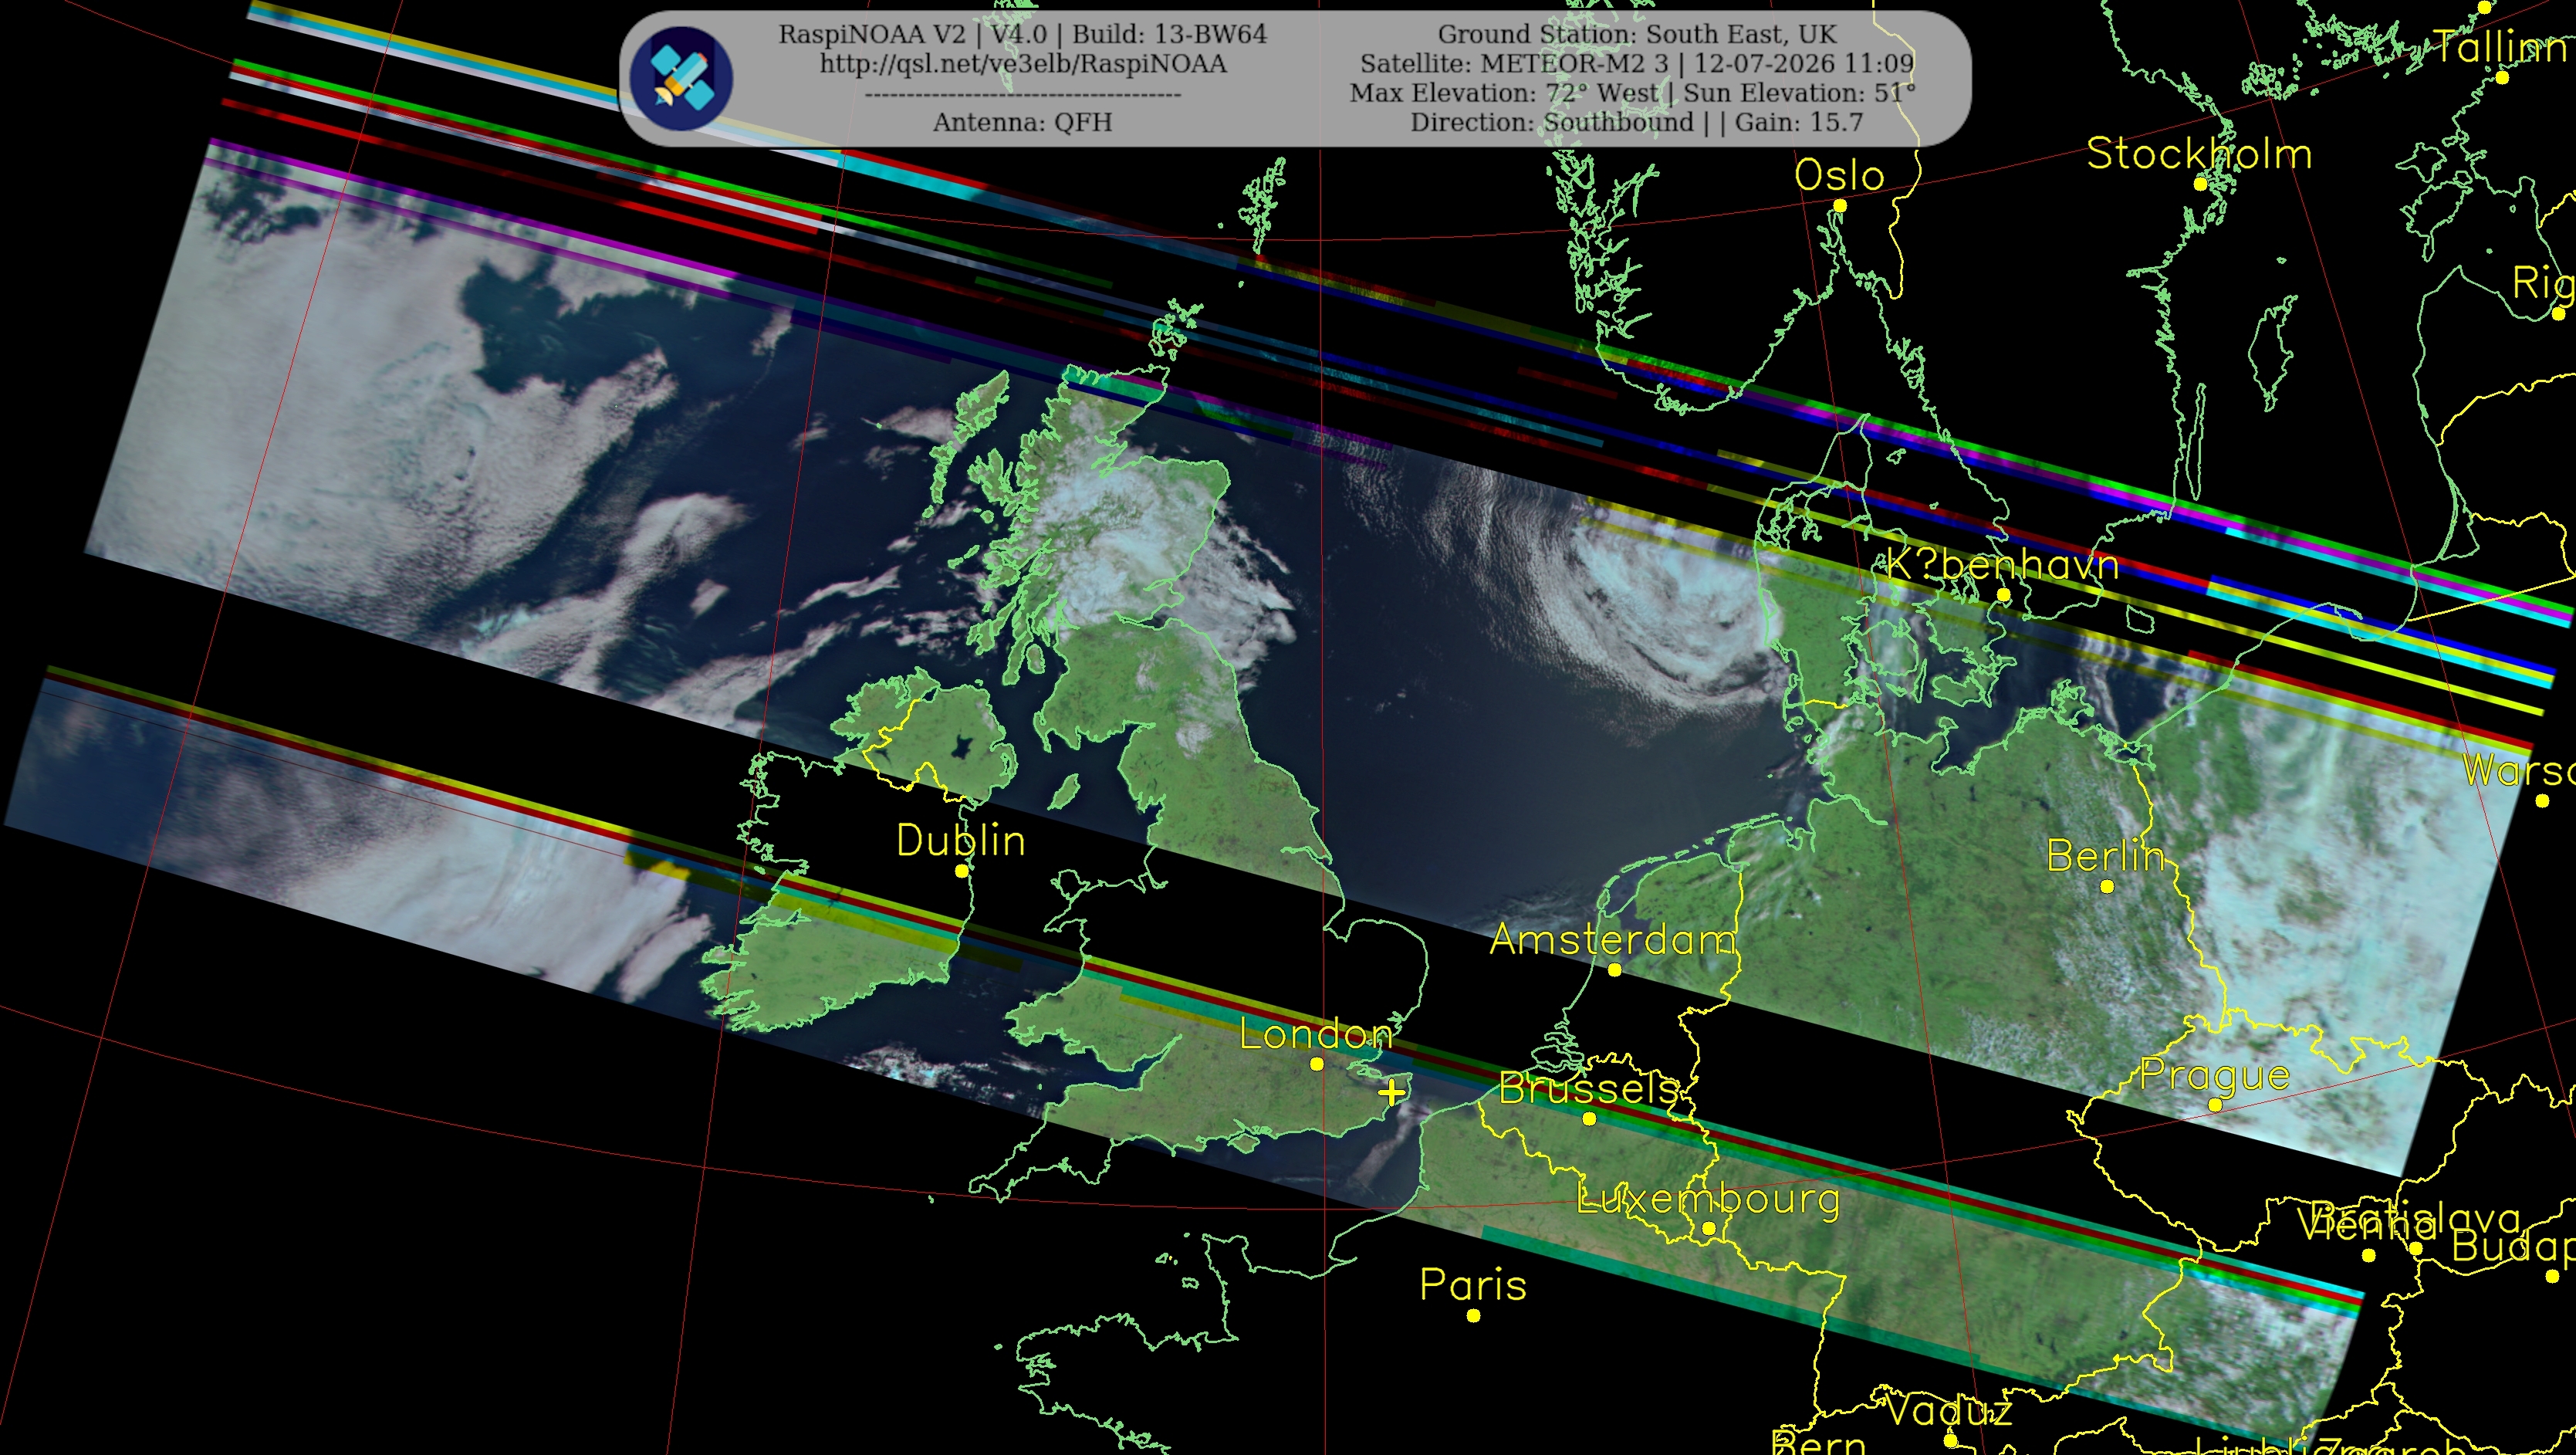Click "Ground Station: South East, UK" text
2576x1455 pixels.
click(1637, 34)
